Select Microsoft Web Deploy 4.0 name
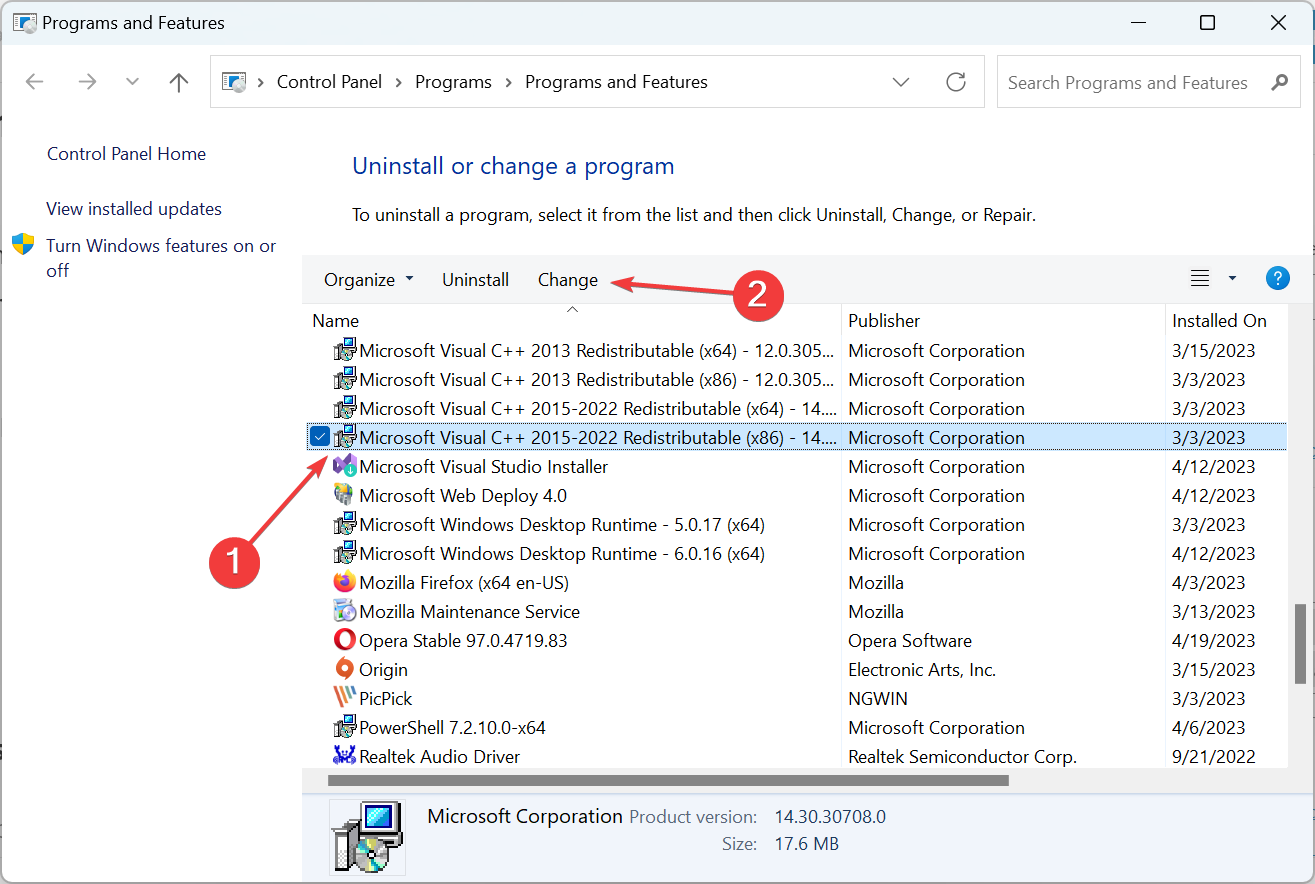 tap(463, 496)
